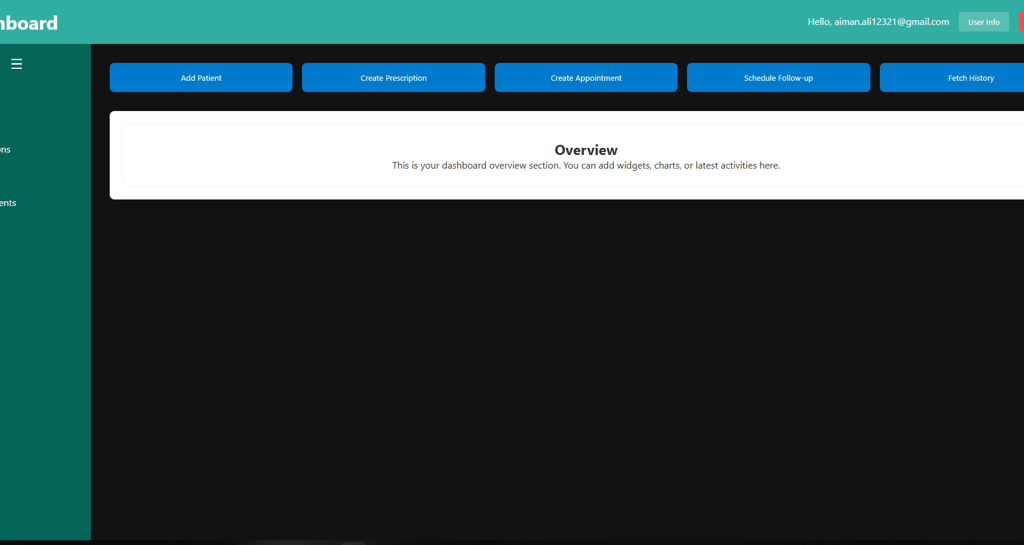Screen dimensions: 1024x545
Task: Select the Create Appointment button
Action: (x=586, y=78)
